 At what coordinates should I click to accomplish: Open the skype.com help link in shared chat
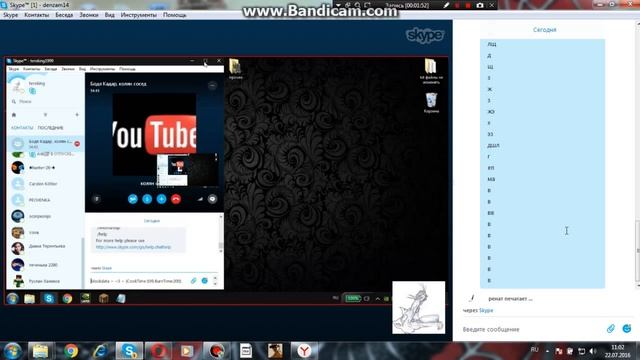tap(133, 247)
